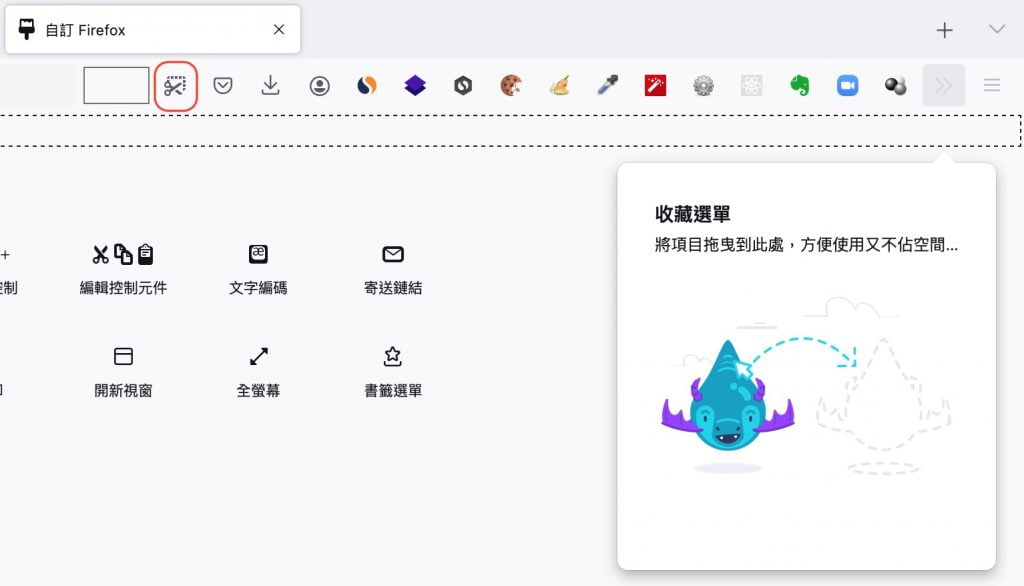Click the Firefox account avatar icon
Screen dimensions: 1024x586
click(x=319, y=86)
